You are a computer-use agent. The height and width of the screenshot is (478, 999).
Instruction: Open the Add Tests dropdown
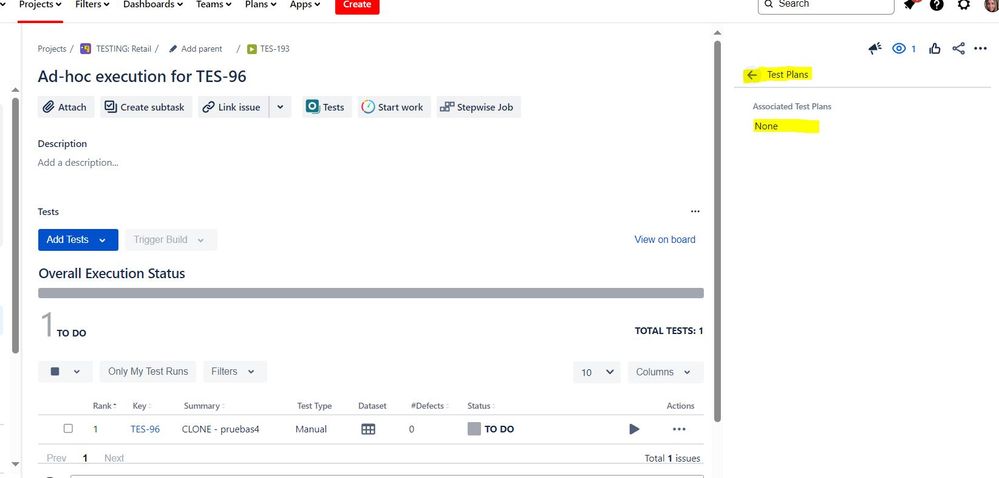(x=78, y=240)
